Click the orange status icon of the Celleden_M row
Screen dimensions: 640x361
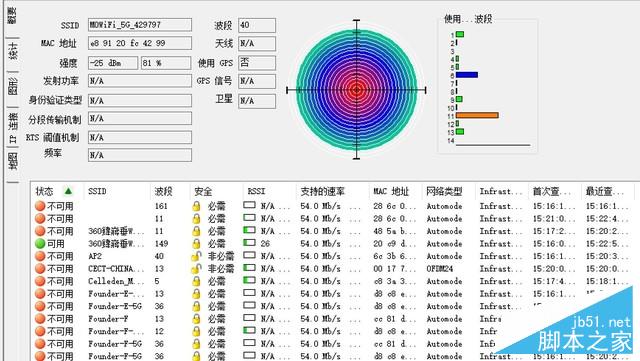pos(40,281)
